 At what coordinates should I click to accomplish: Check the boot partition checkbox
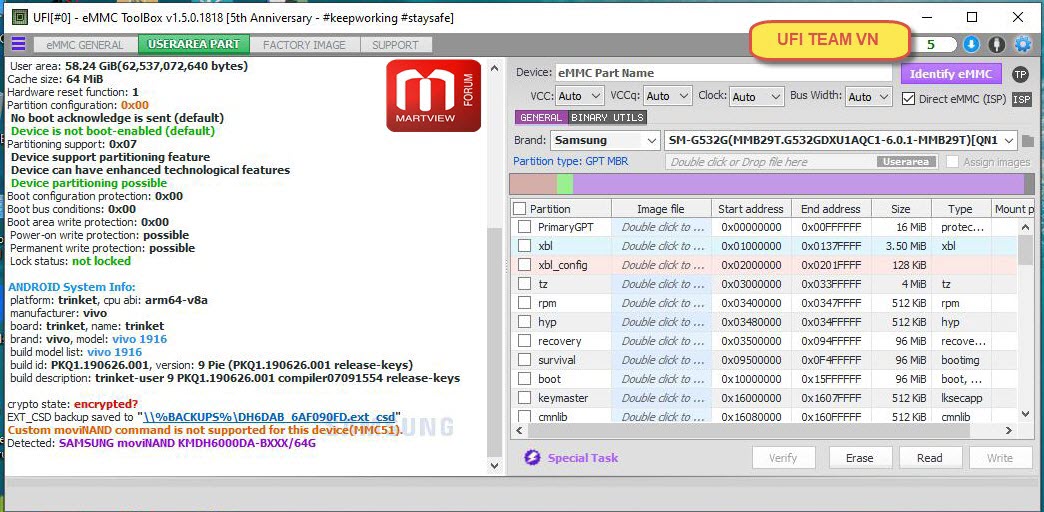(525, 379)
